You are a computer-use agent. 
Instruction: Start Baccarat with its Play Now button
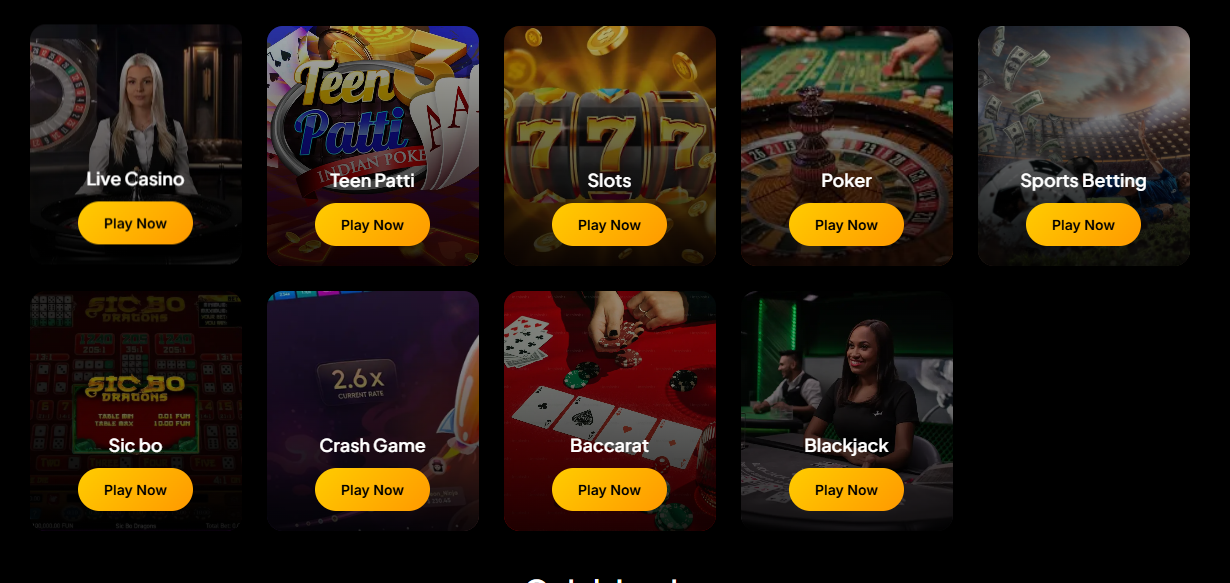tap(609, 490)
